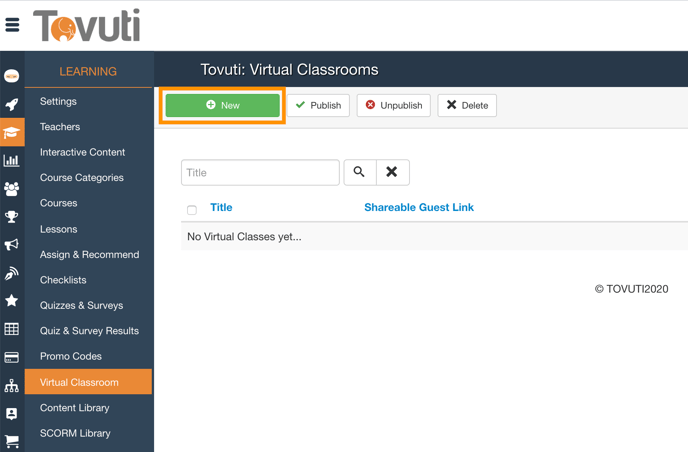Select the graduation cap Learning icon

click(12, 132)
